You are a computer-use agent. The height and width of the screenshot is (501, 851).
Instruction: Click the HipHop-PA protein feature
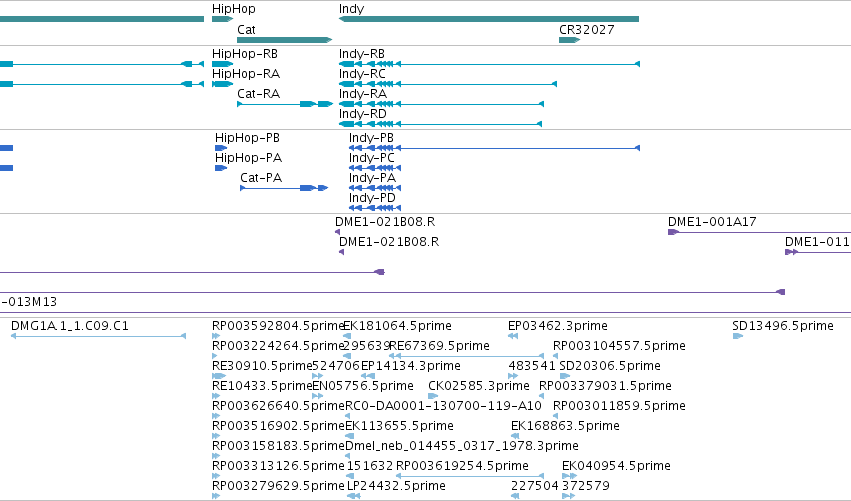click(x=221, y=168)
